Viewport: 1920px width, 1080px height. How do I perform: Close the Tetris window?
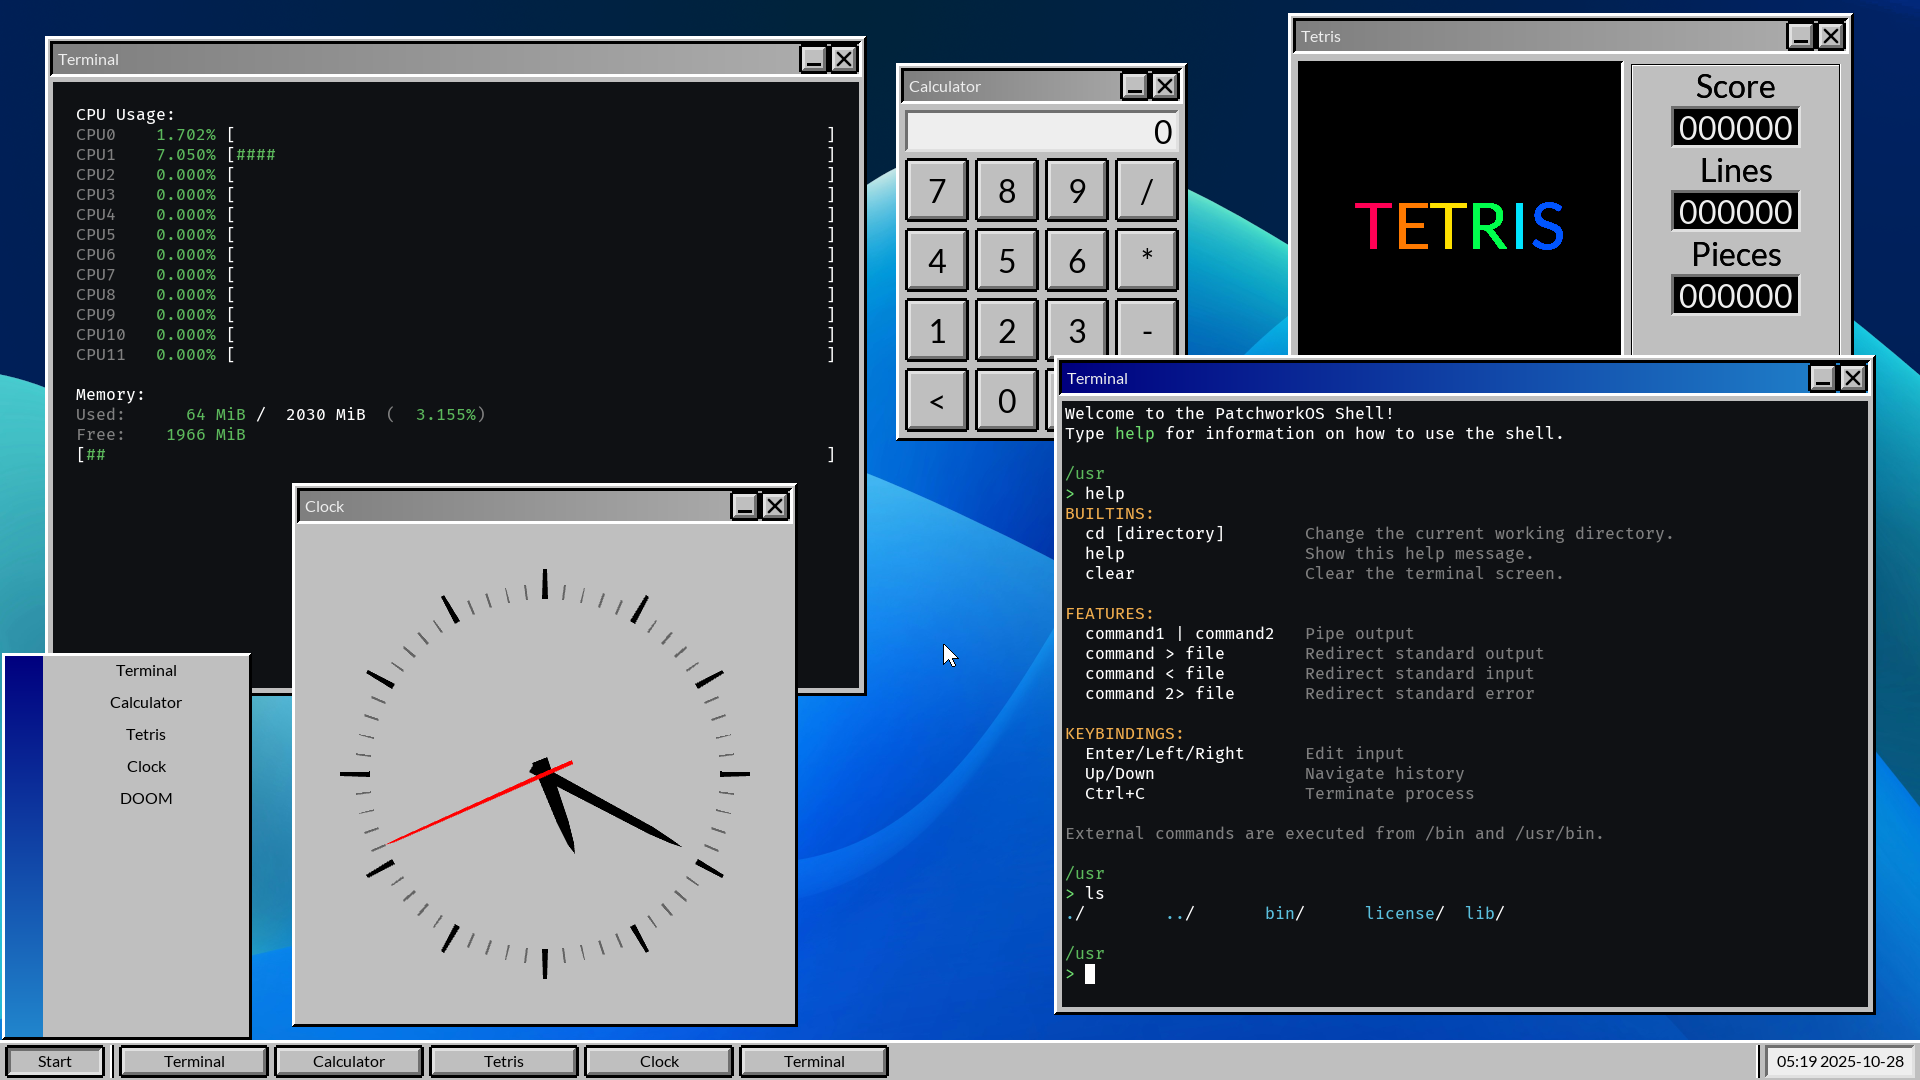pyautogui.click(x=1830, y=36)
